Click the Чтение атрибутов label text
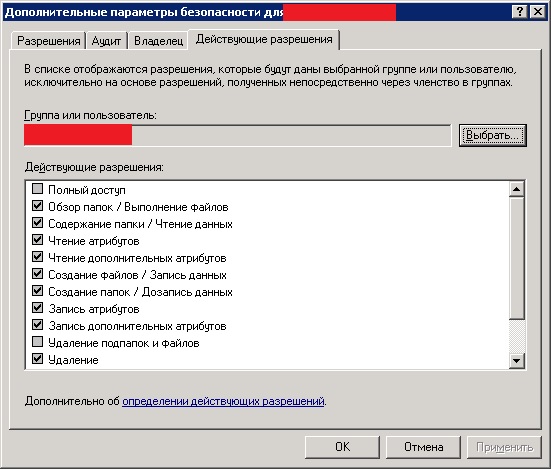Viewport: 551px width, 469px height. (94, 241)
